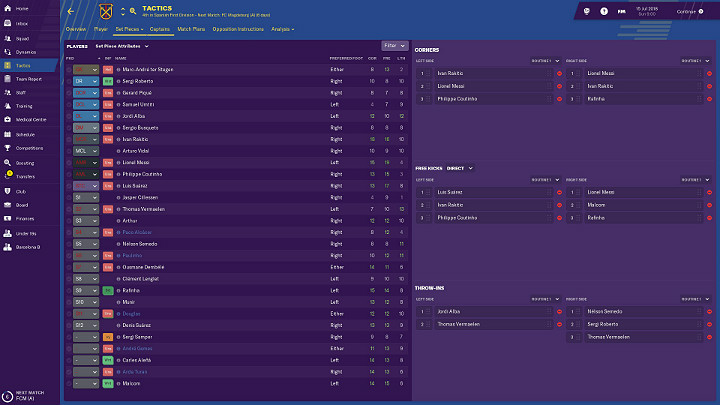The width and height of the screenshot is (720, 405).
Task: Open the GK position dropdown for ter Stegen
Action: (86, 70)
